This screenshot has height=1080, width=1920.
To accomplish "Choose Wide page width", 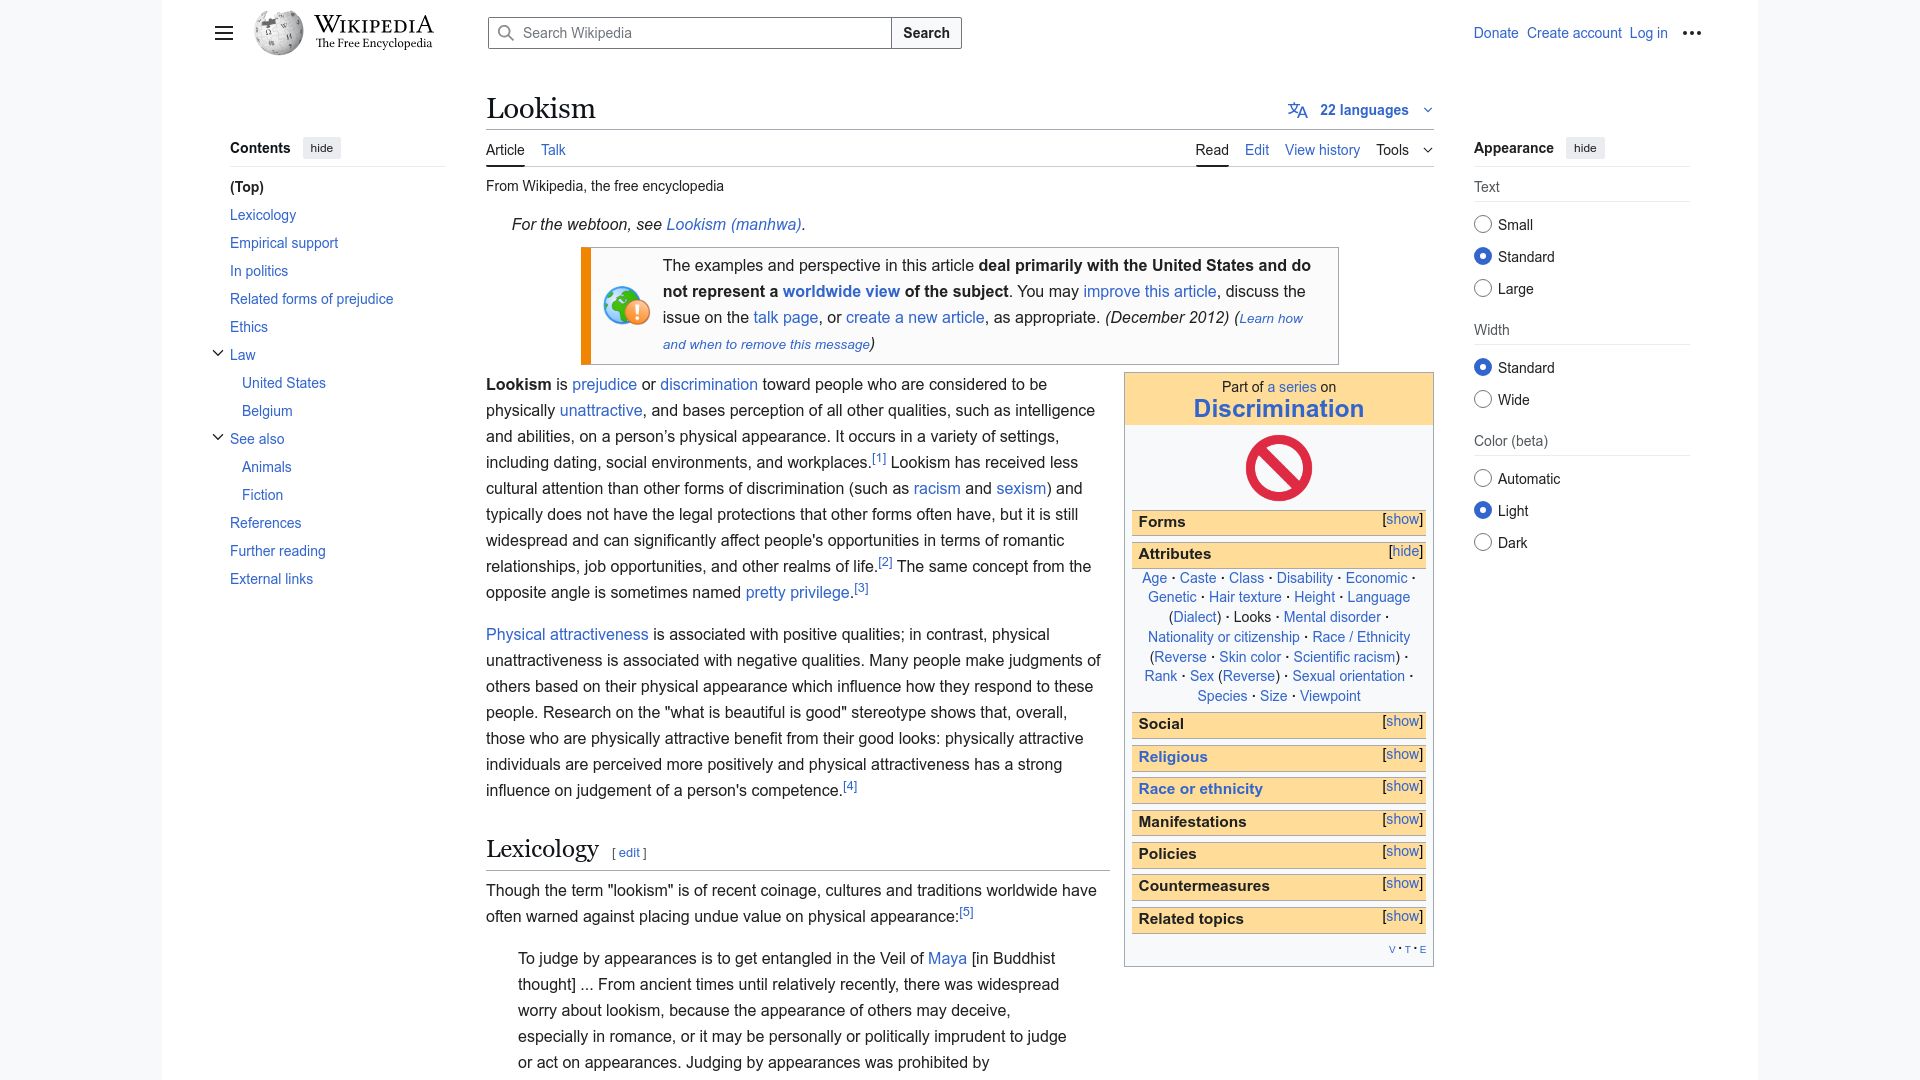I will pyautogui.click(x=1483, y=400).
